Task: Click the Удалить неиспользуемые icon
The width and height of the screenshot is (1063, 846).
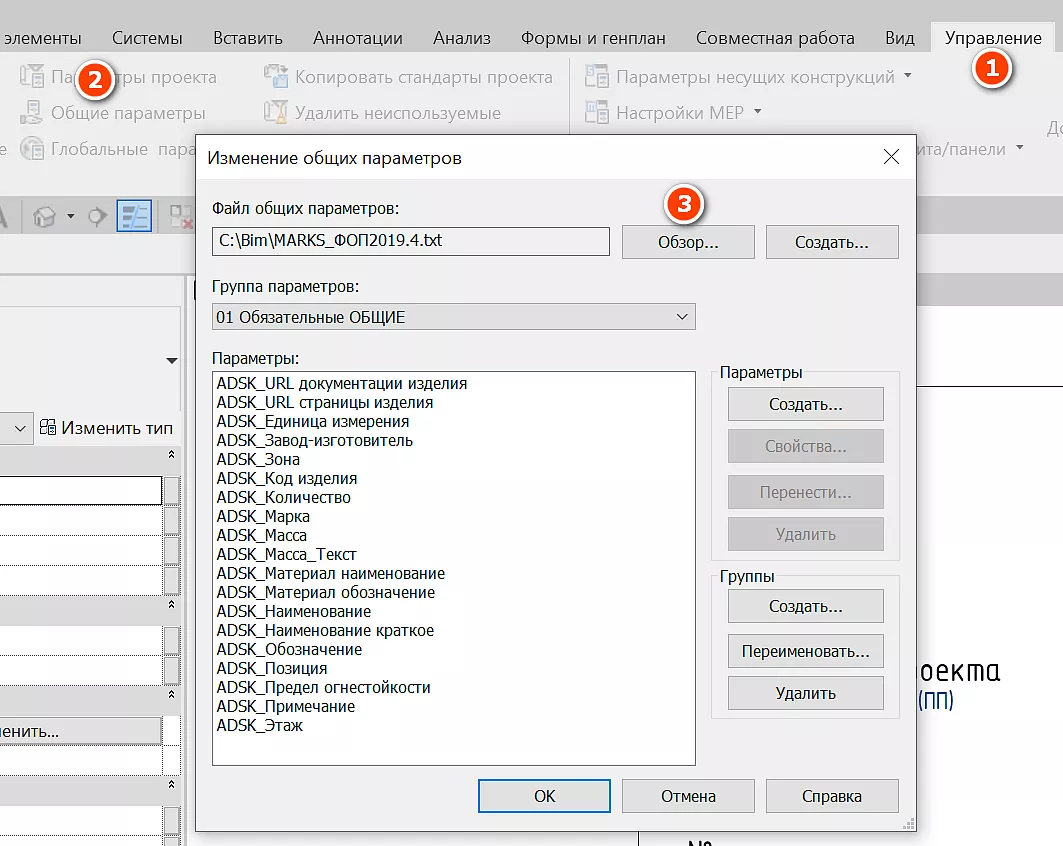Action: point(276,113)
